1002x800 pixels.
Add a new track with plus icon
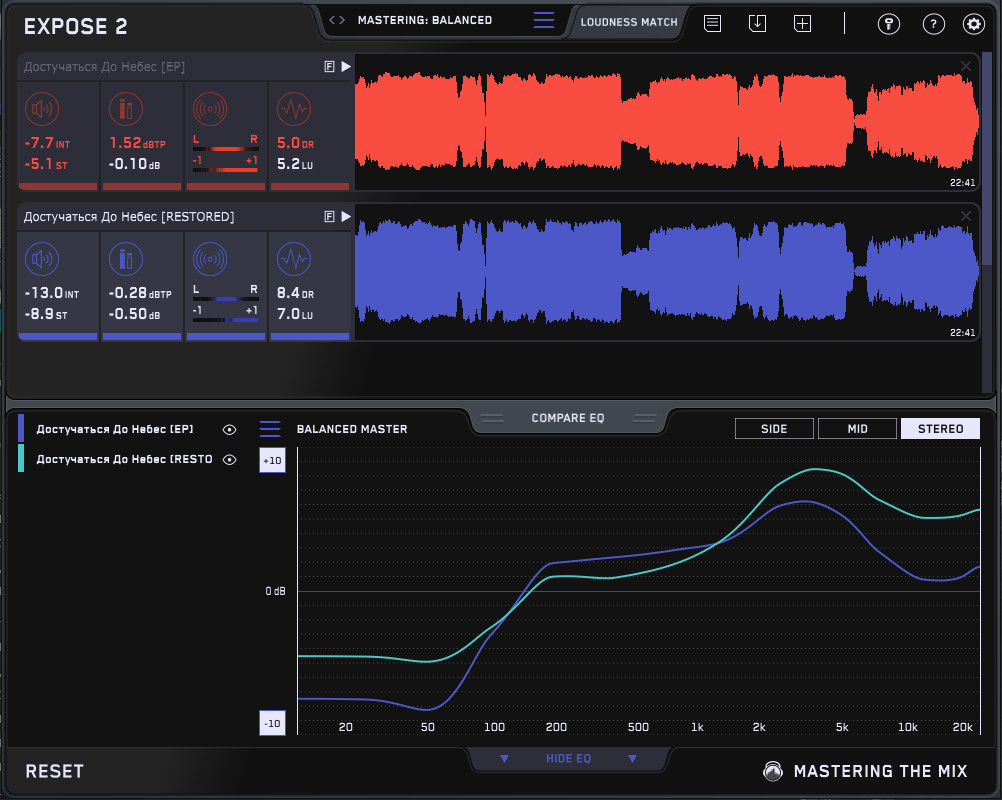click(x=802, y=23)
